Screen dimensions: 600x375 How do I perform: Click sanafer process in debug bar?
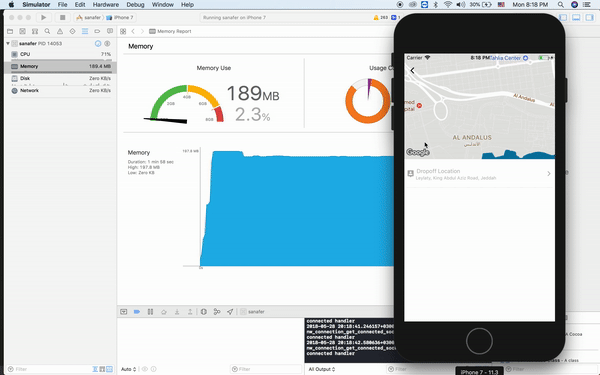pos(253,312)
